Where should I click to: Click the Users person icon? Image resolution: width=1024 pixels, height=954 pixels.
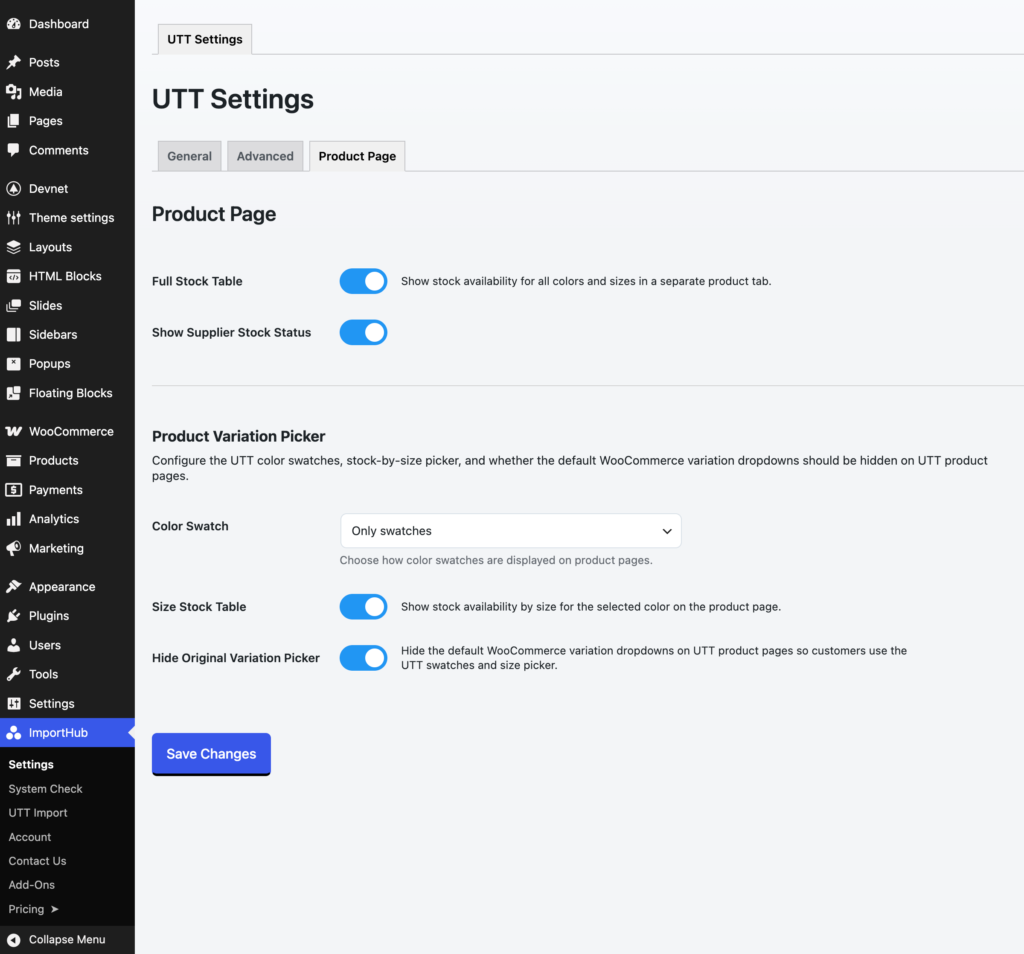[14, 645]
